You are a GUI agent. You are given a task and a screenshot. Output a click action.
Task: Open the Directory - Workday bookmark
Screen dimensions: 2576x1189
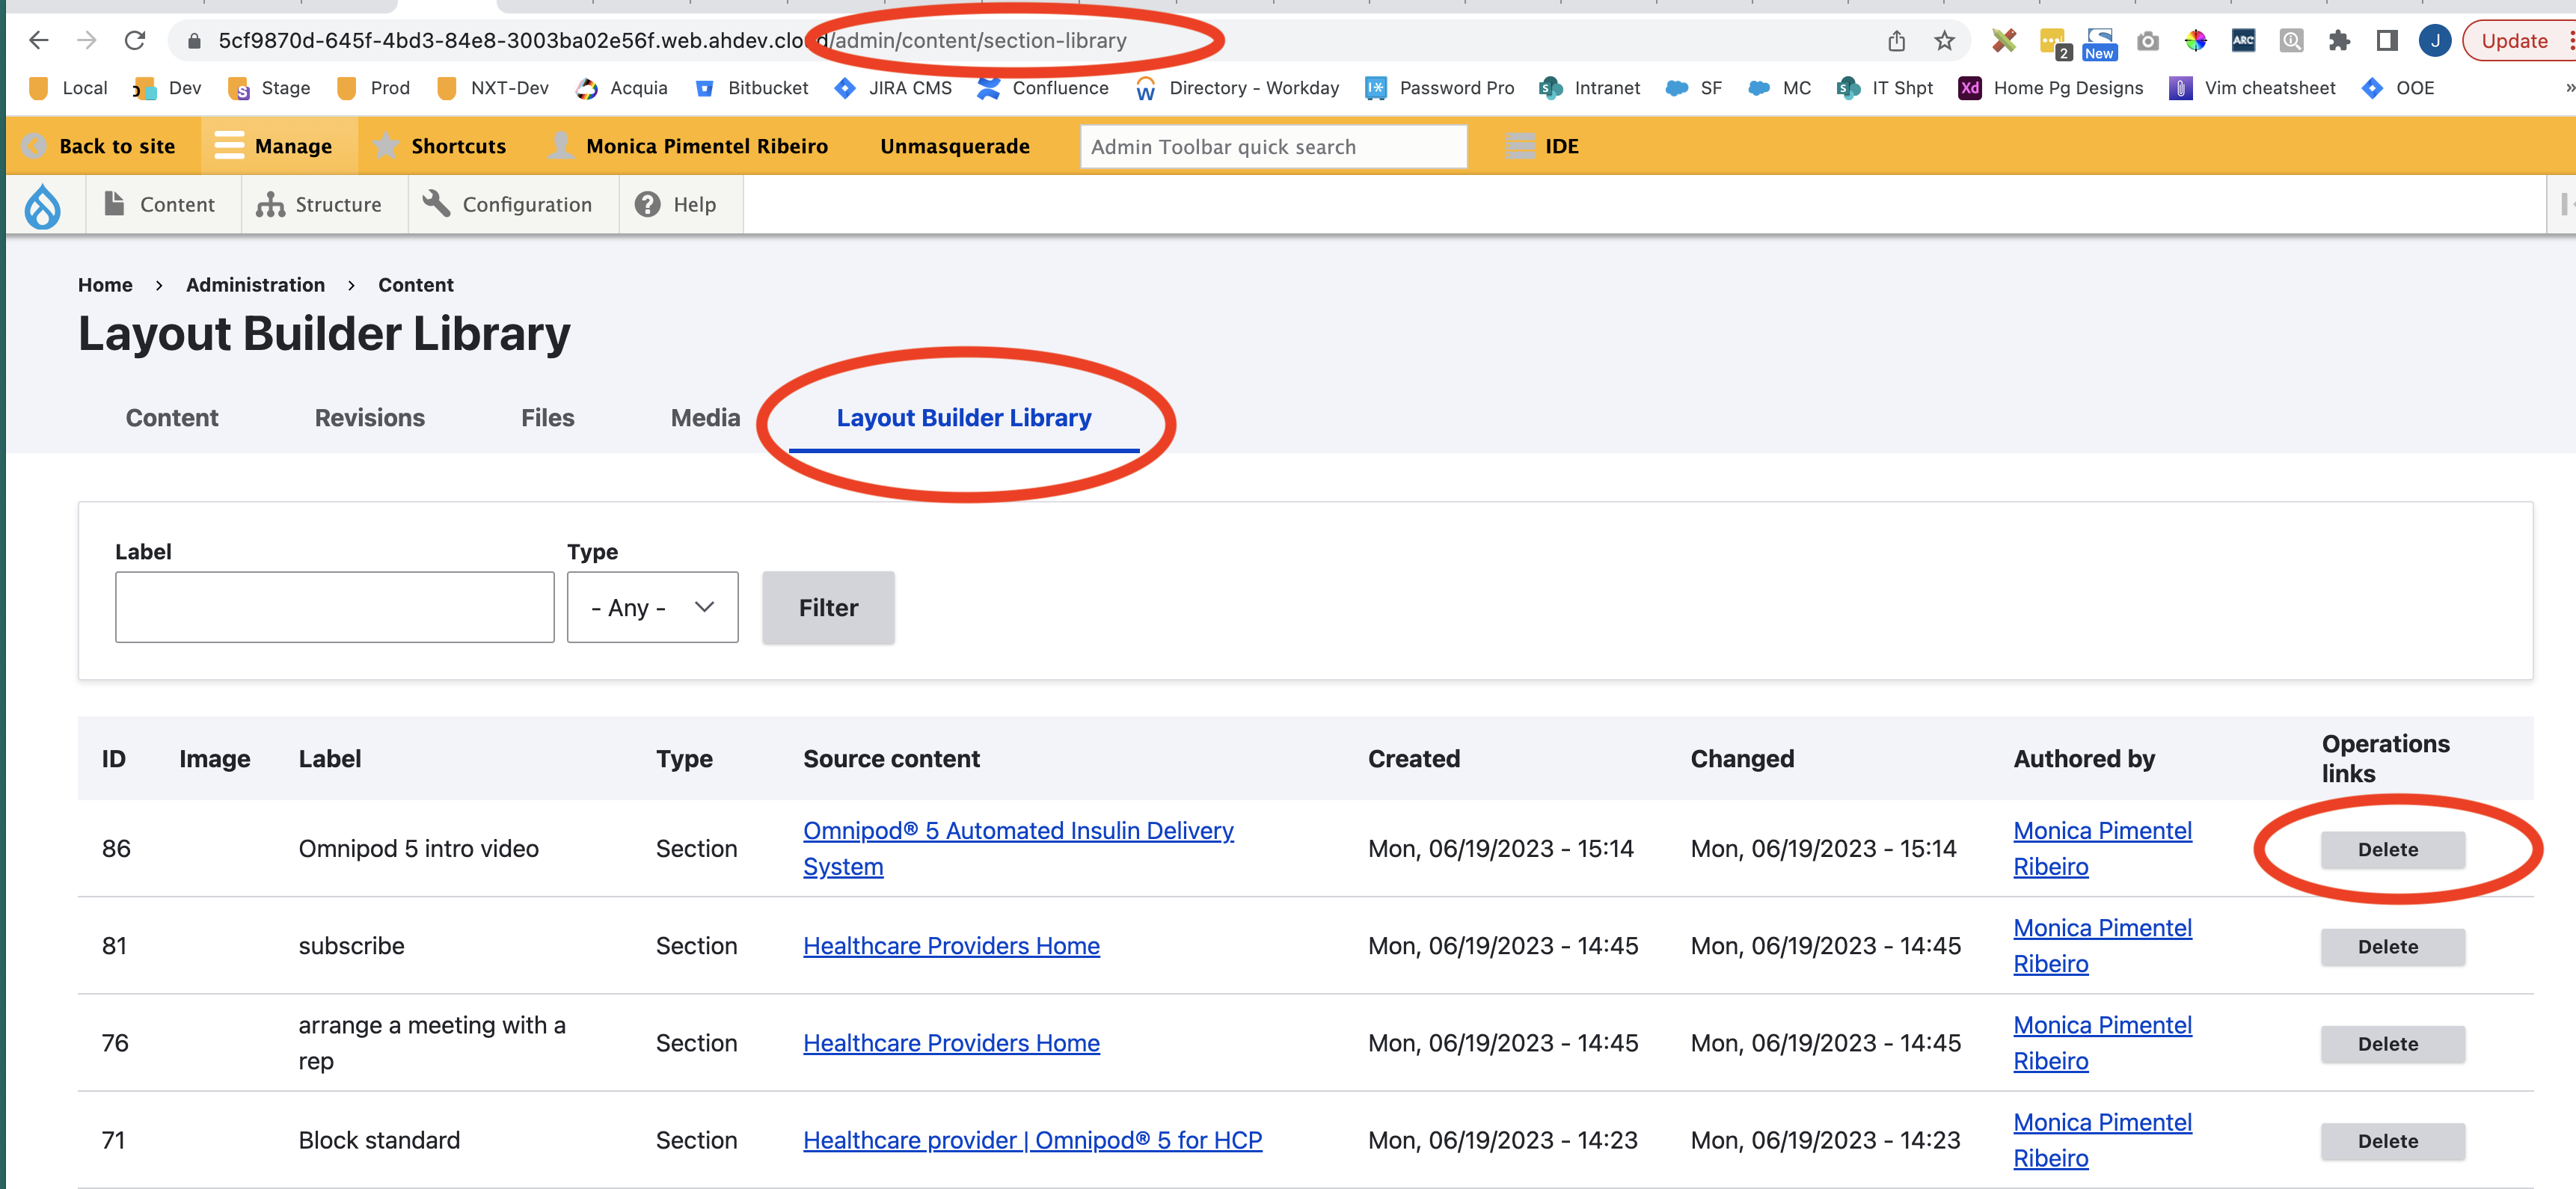coord(1237,88)
